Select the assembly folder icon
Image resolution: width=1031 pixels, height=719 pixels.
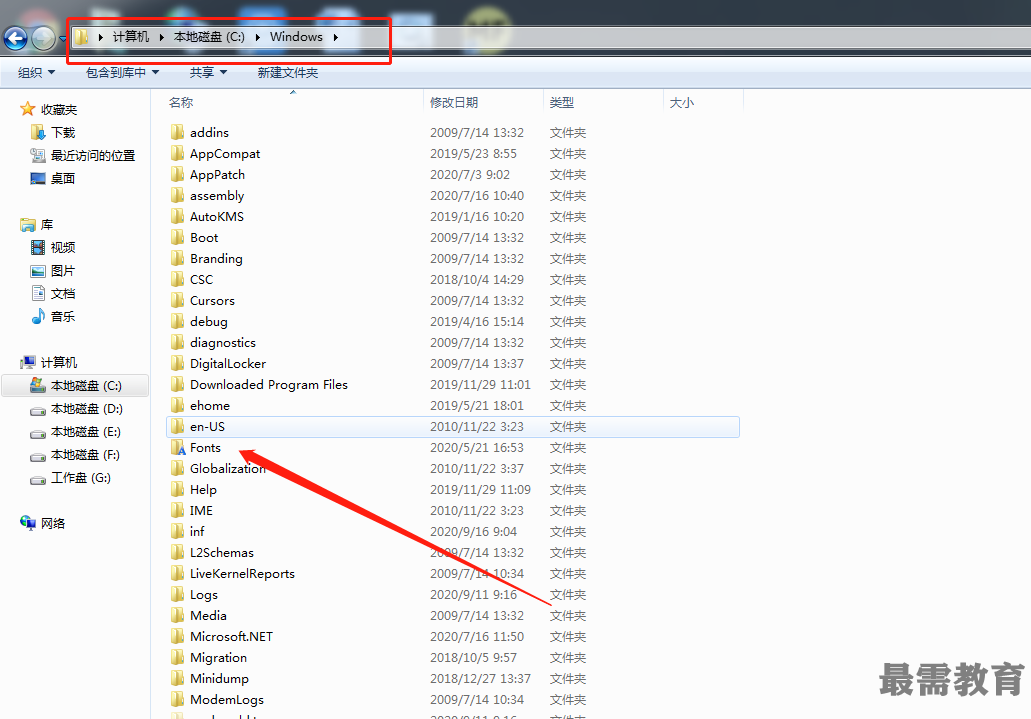point(177,195)
